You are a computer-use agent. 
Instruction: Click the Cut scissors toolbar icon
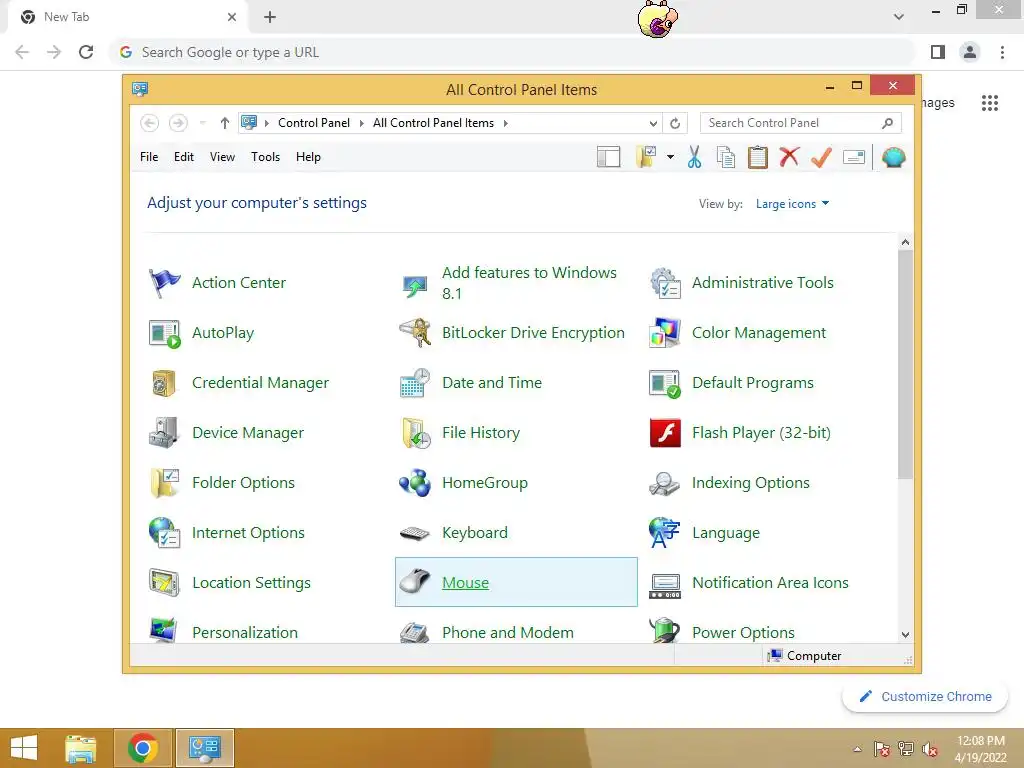[x=694, y=157]
